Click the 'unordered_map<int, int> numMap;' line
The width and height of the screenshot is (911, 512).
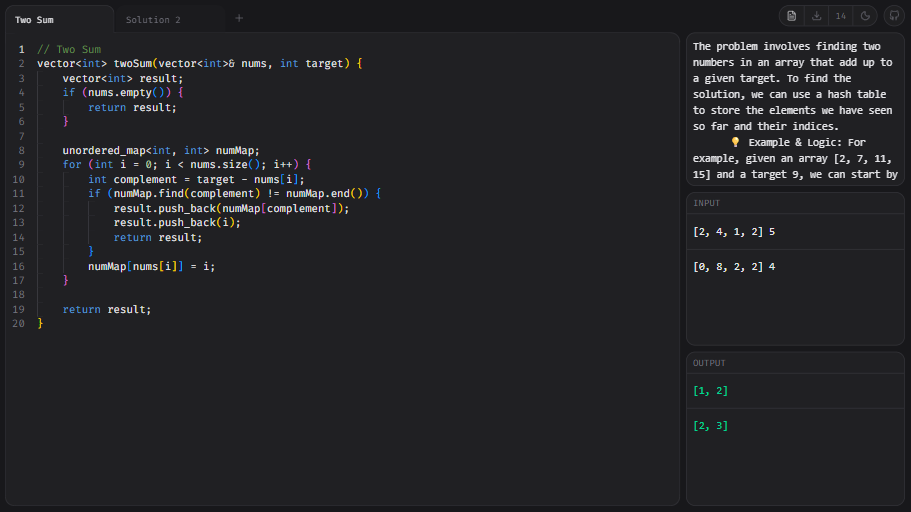161,151
